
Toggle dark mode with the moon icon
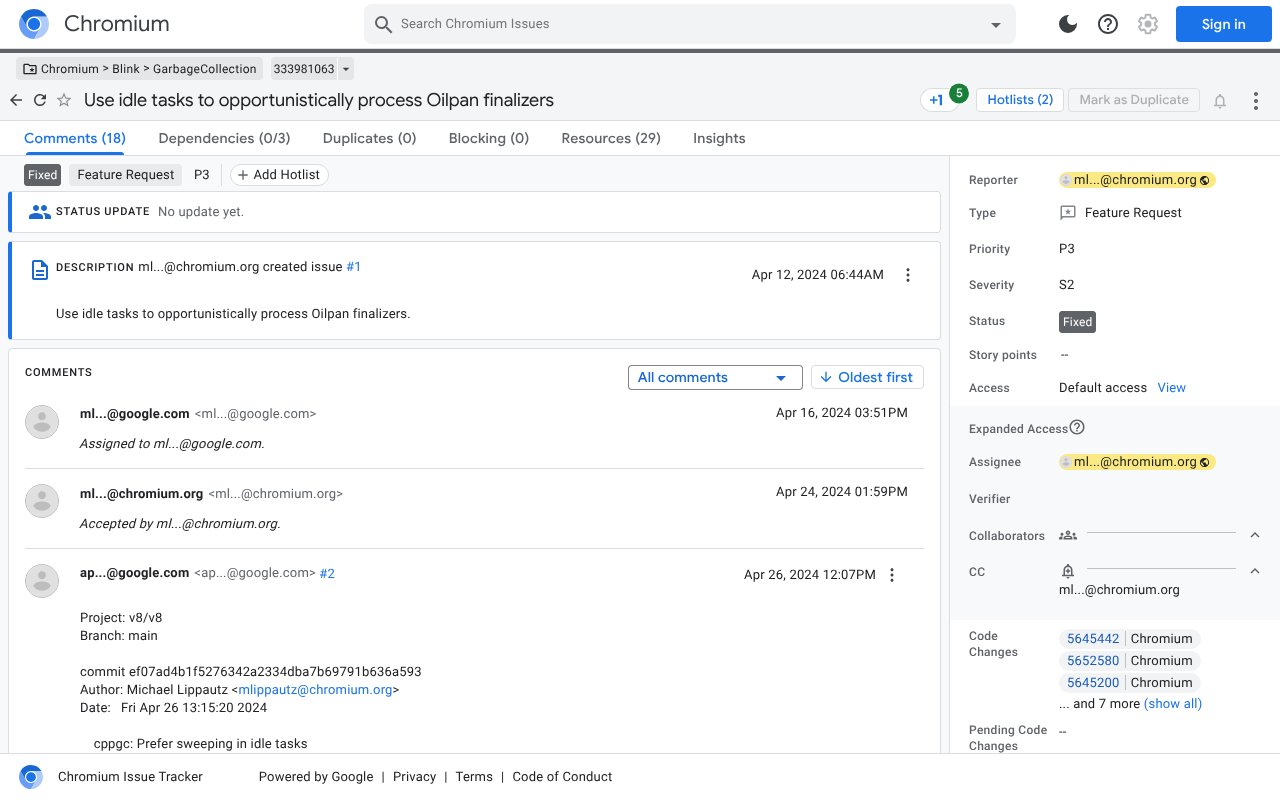coord(1068,24)
